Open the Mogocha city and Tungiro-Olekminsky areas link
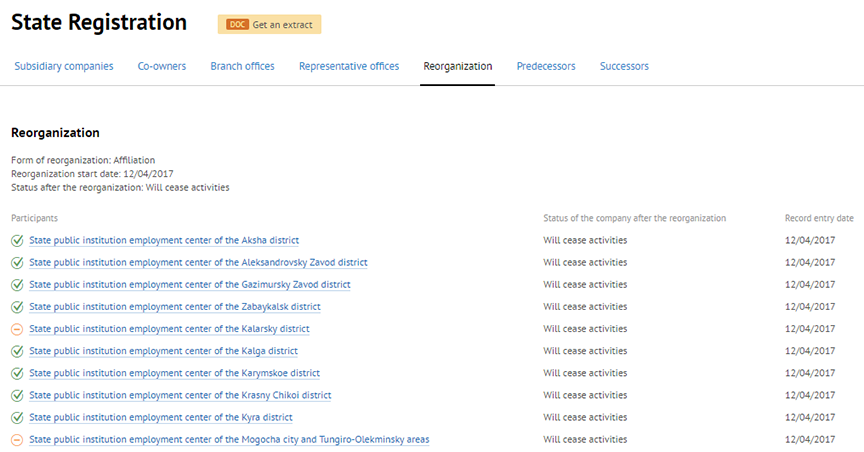Image resolution: width=864 pixels, height=452 pixels. pos(229,440)
